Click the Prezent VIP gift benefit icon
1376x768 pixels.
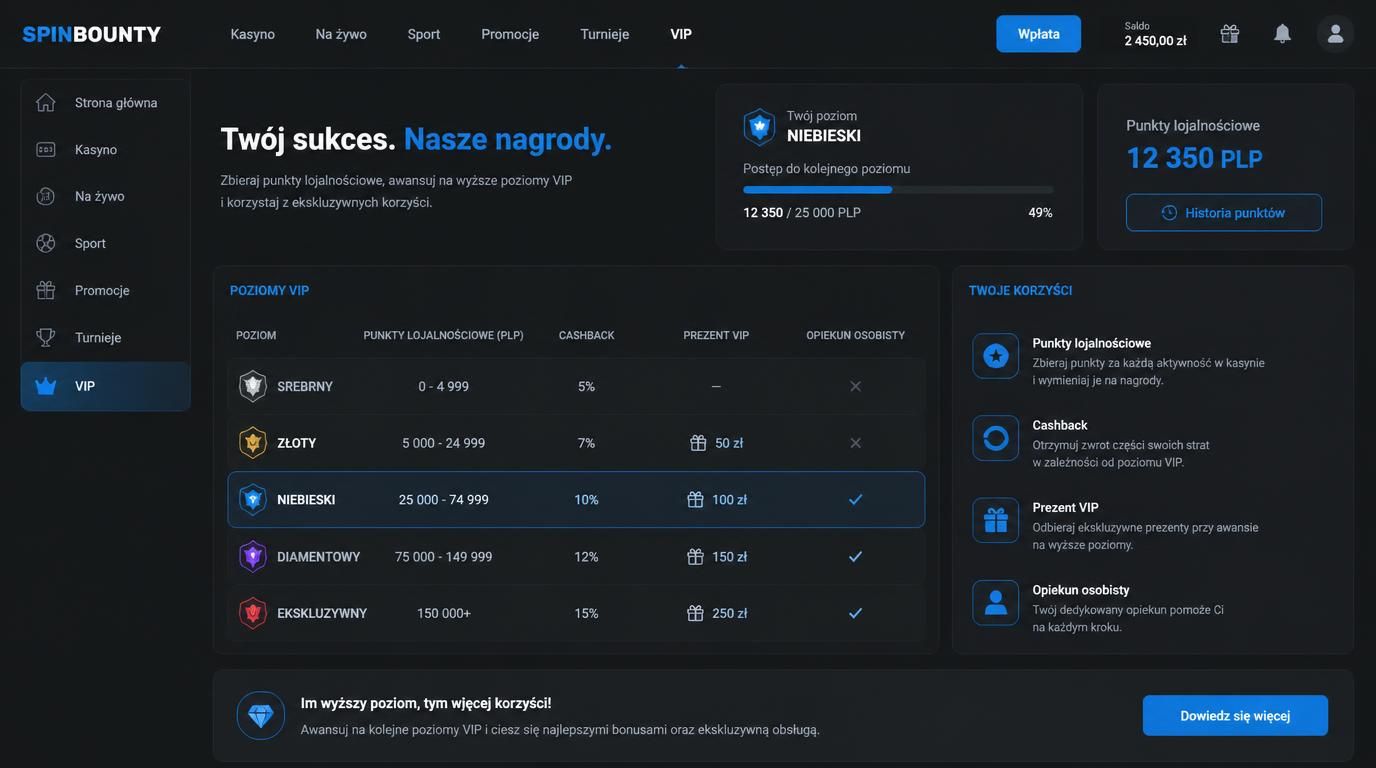(996, 521)
